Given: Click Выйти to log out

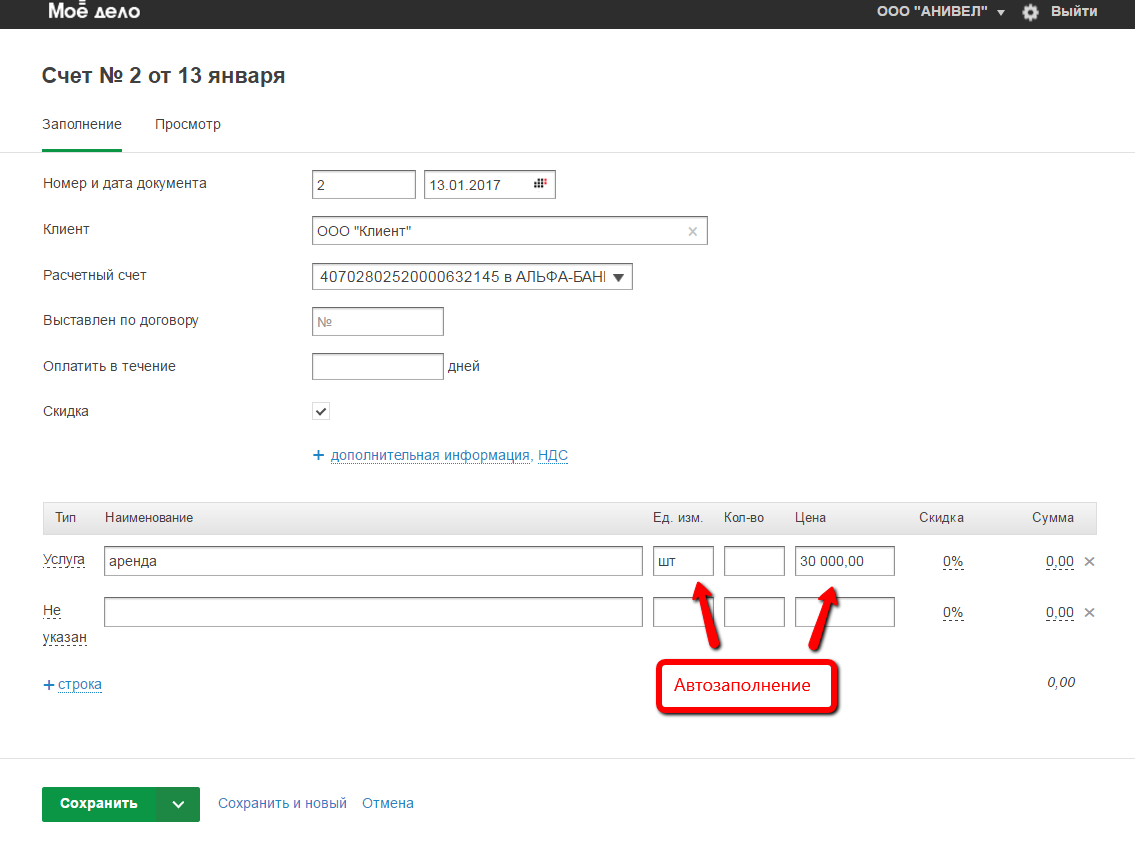Looking at the screenshot, I should 1074,12.
